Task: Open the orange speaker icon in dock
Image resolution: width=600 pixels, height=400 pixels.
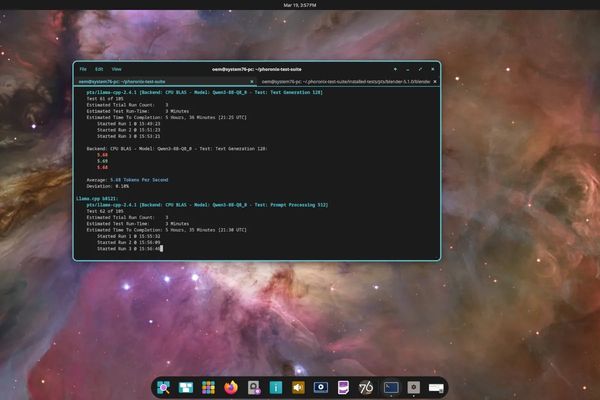Action: point(298,388)
